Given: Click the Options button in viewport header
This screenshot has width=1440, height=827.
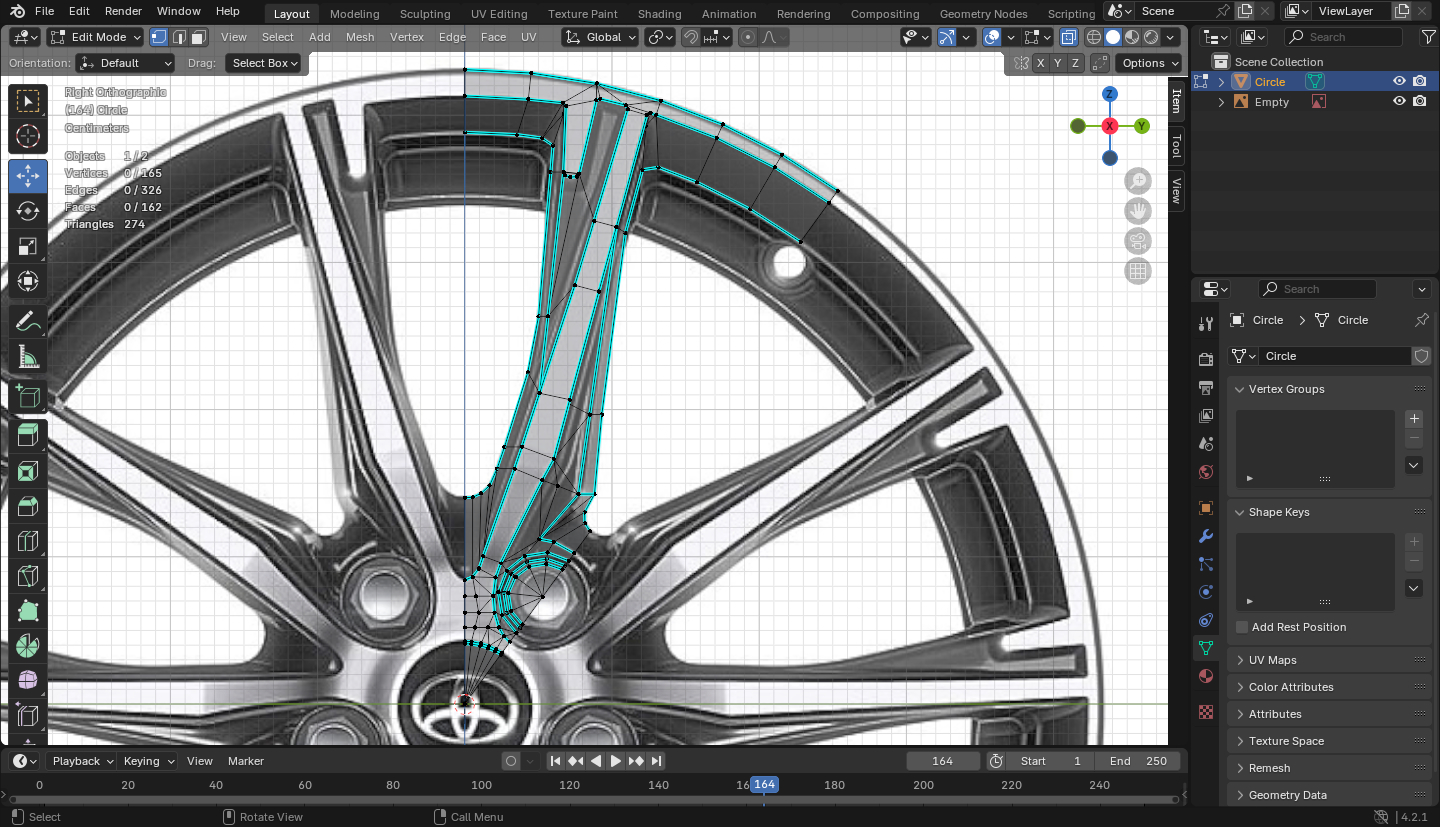Looking at the screenshot, I should (x=1143, y=63).
